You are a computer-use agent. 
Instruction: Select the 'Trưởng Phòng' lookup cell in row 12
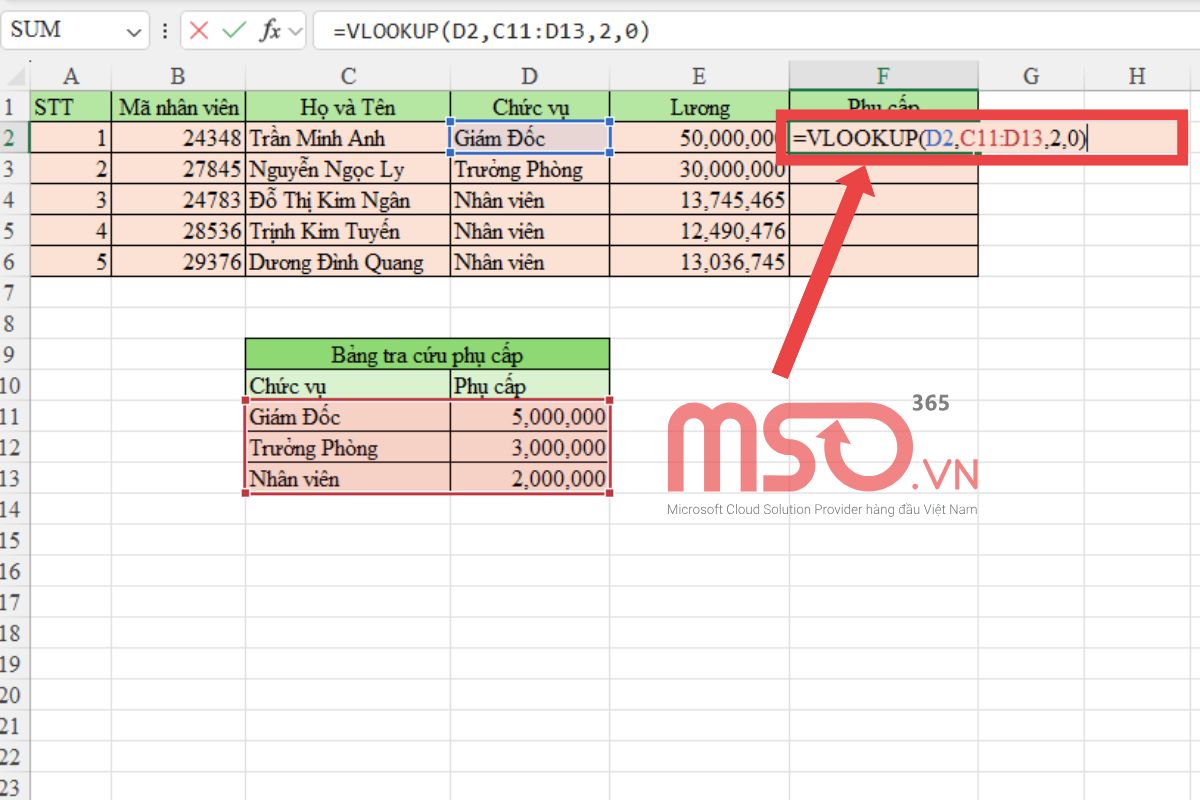click(x=348, y=448)
